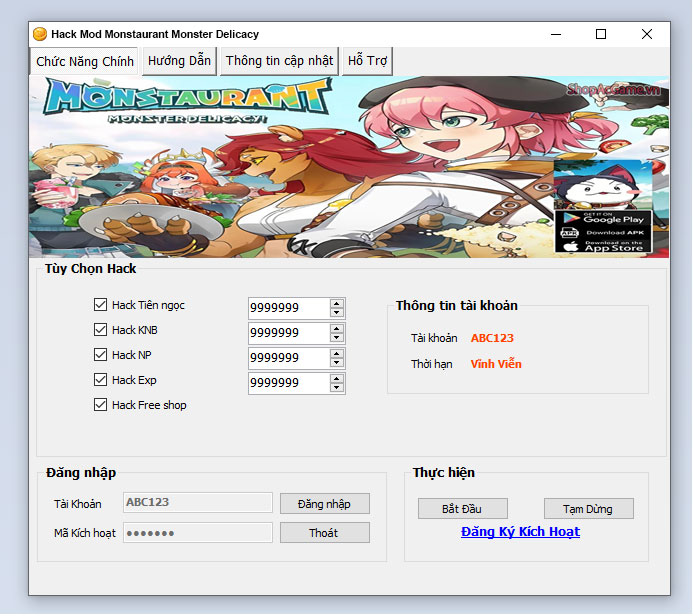Click the cat game icon thumbnail
Image resolution: width=693 pixels, height=616 pixels.
603,185
